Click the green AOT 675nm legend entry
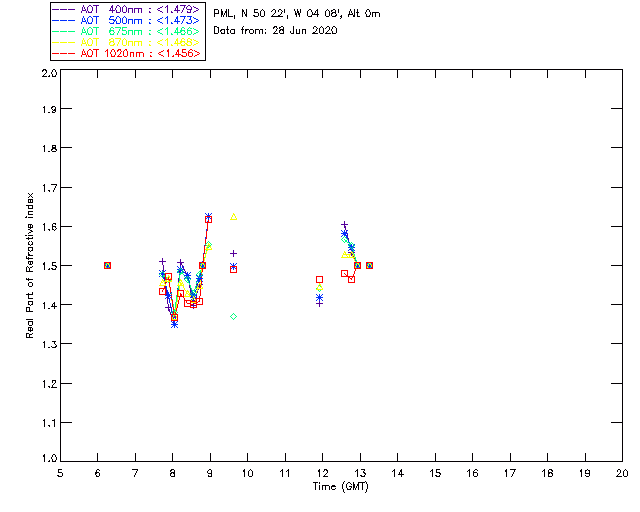 (x=127, y=31)
